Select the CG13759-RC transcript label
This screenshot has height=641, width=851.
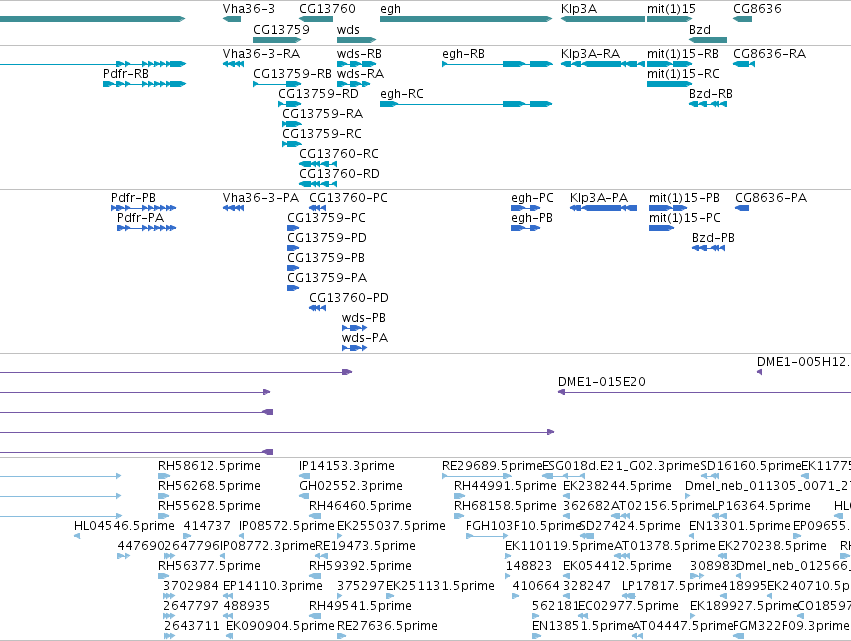(321, 134)
